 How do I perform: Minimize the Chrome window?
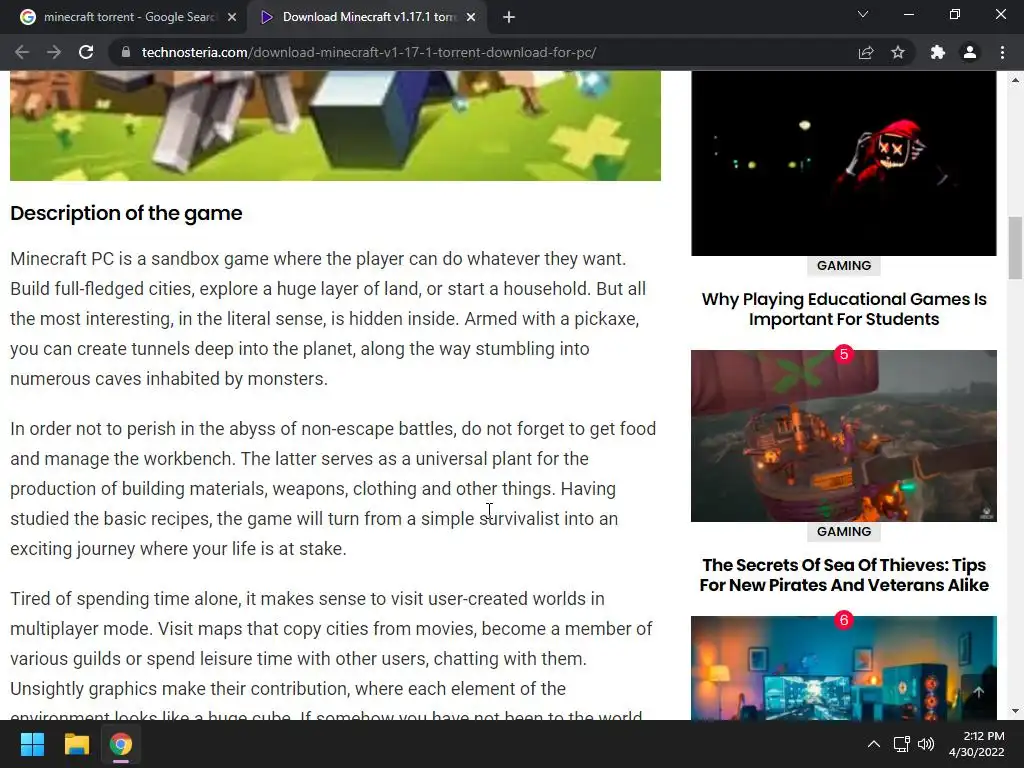[908, 14]
